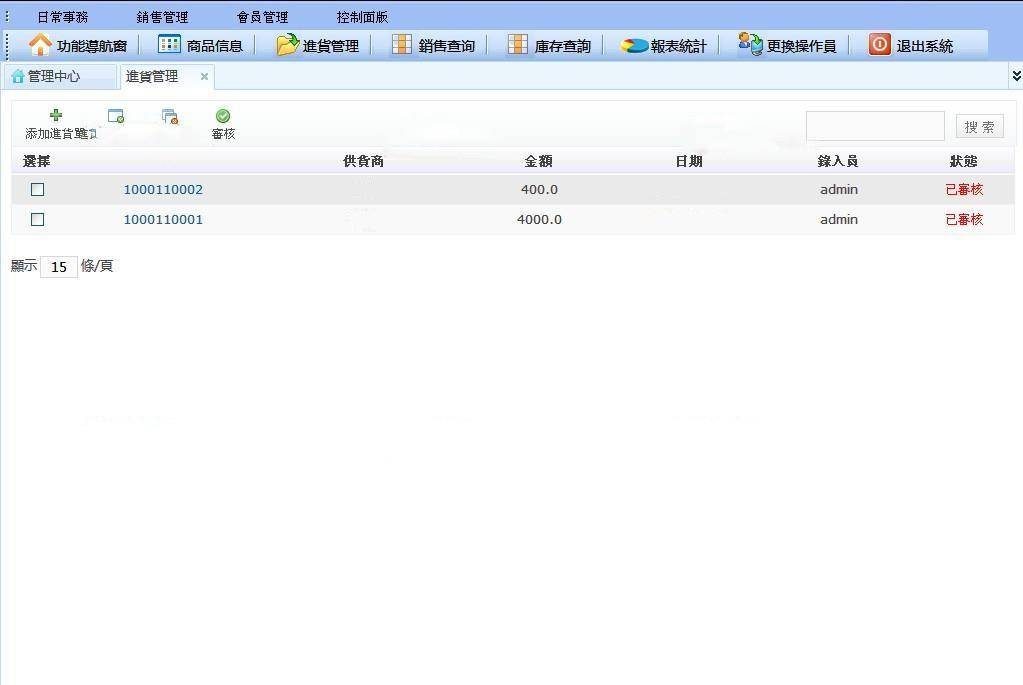1023x685 pixels.
Task: Click the 日期 column header
Action: [689, 161]
